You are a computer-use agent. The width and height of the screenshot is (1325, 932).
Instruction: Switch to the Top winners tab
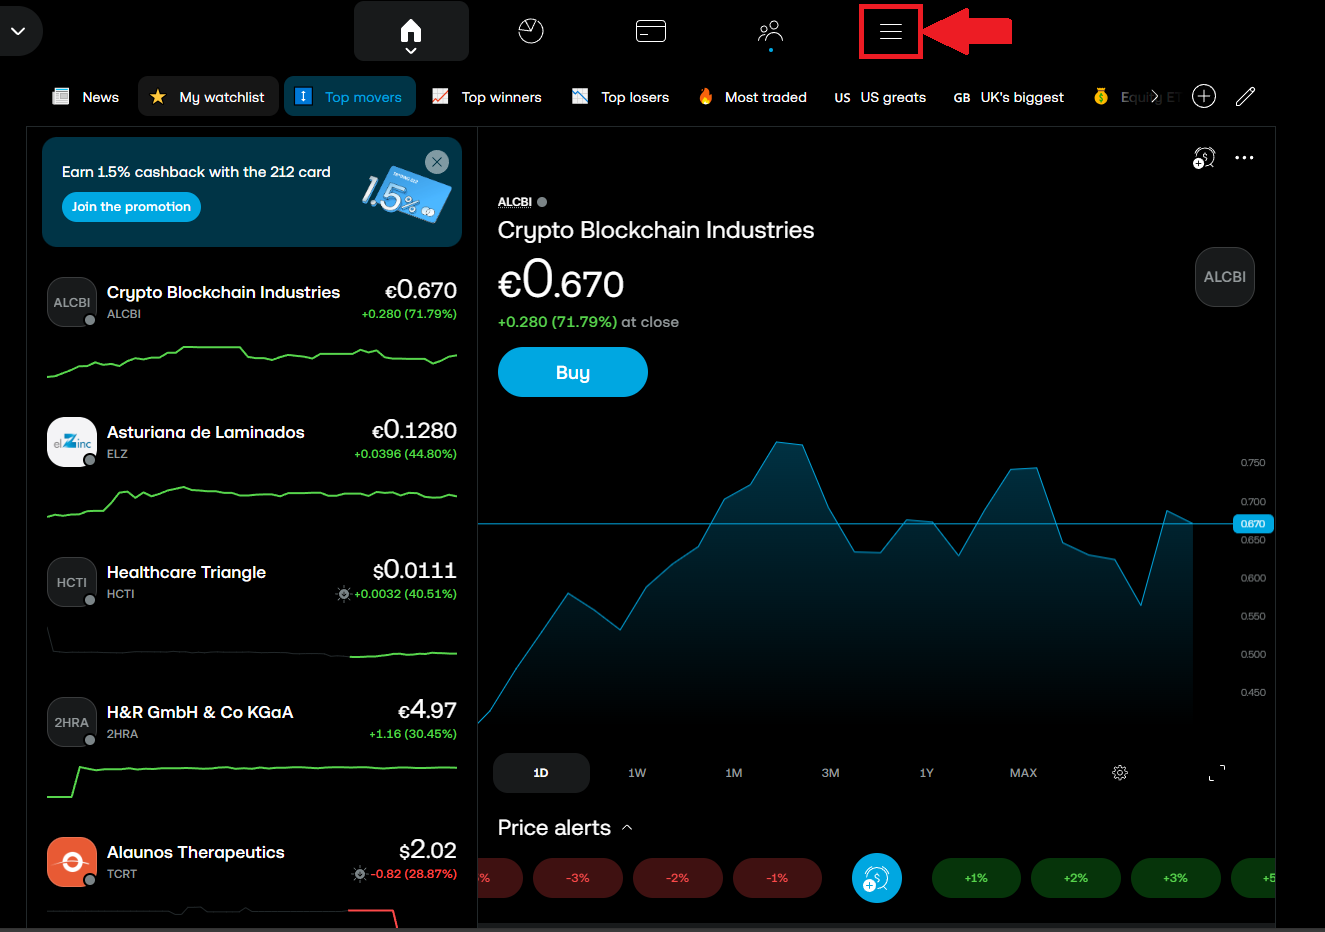(487, 97)
